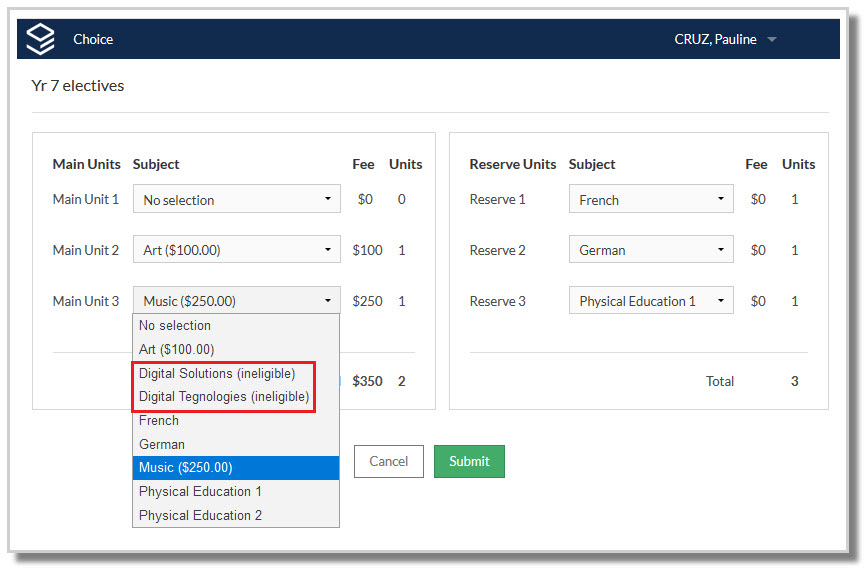Screen dimensions: 866x568
Task: Open the Reserve 1 French dropdown
Action: click(651, 199)
